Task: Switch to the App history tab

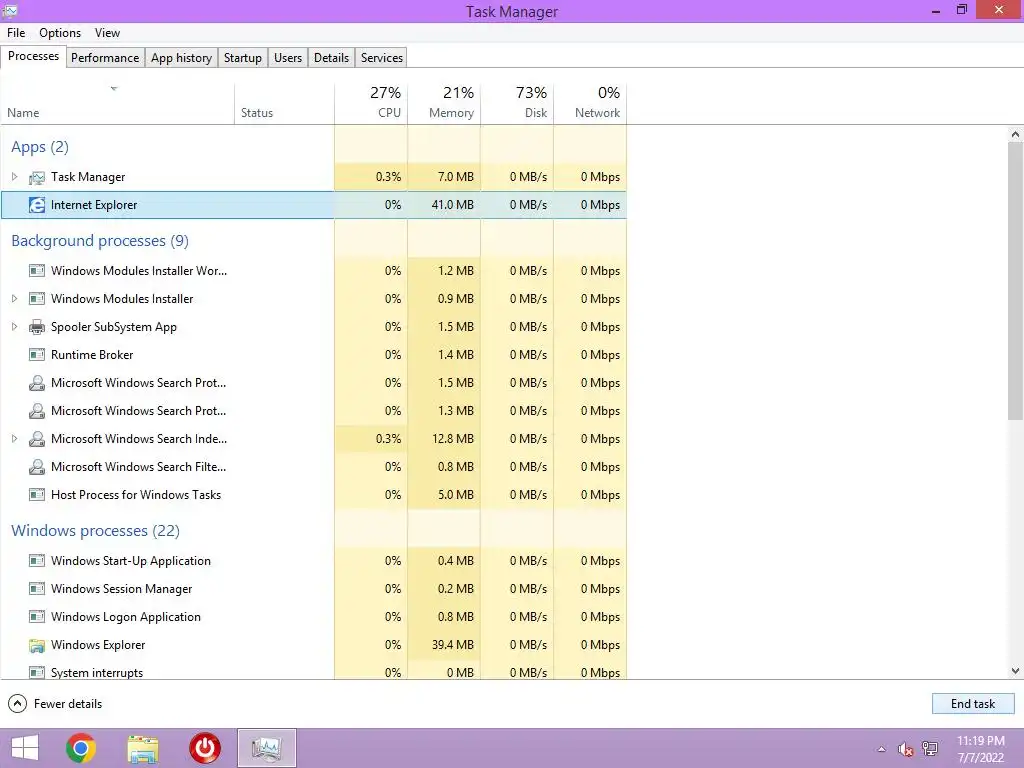Action: pyautogui.click(x=182, y=57)
